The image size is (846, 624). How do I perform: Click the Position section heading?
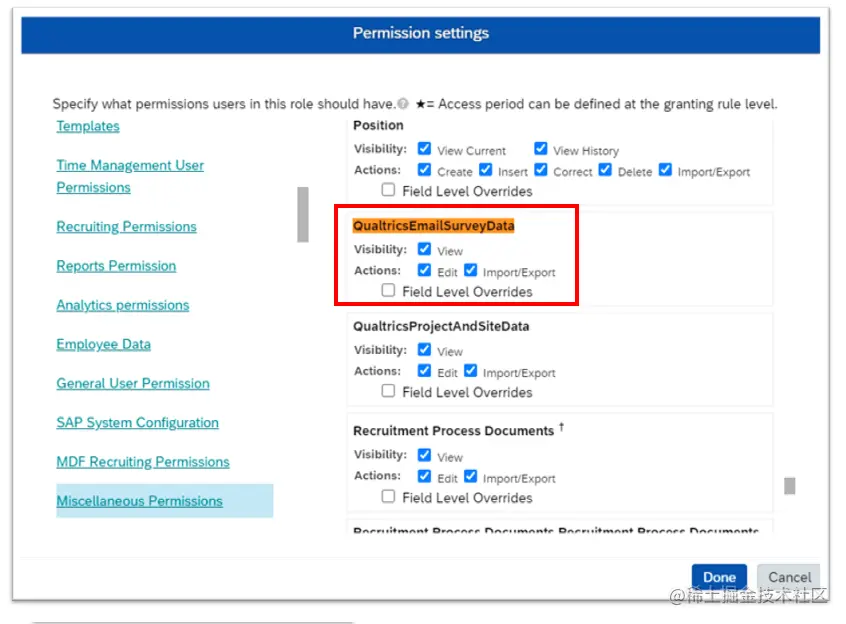coord(378,125)
